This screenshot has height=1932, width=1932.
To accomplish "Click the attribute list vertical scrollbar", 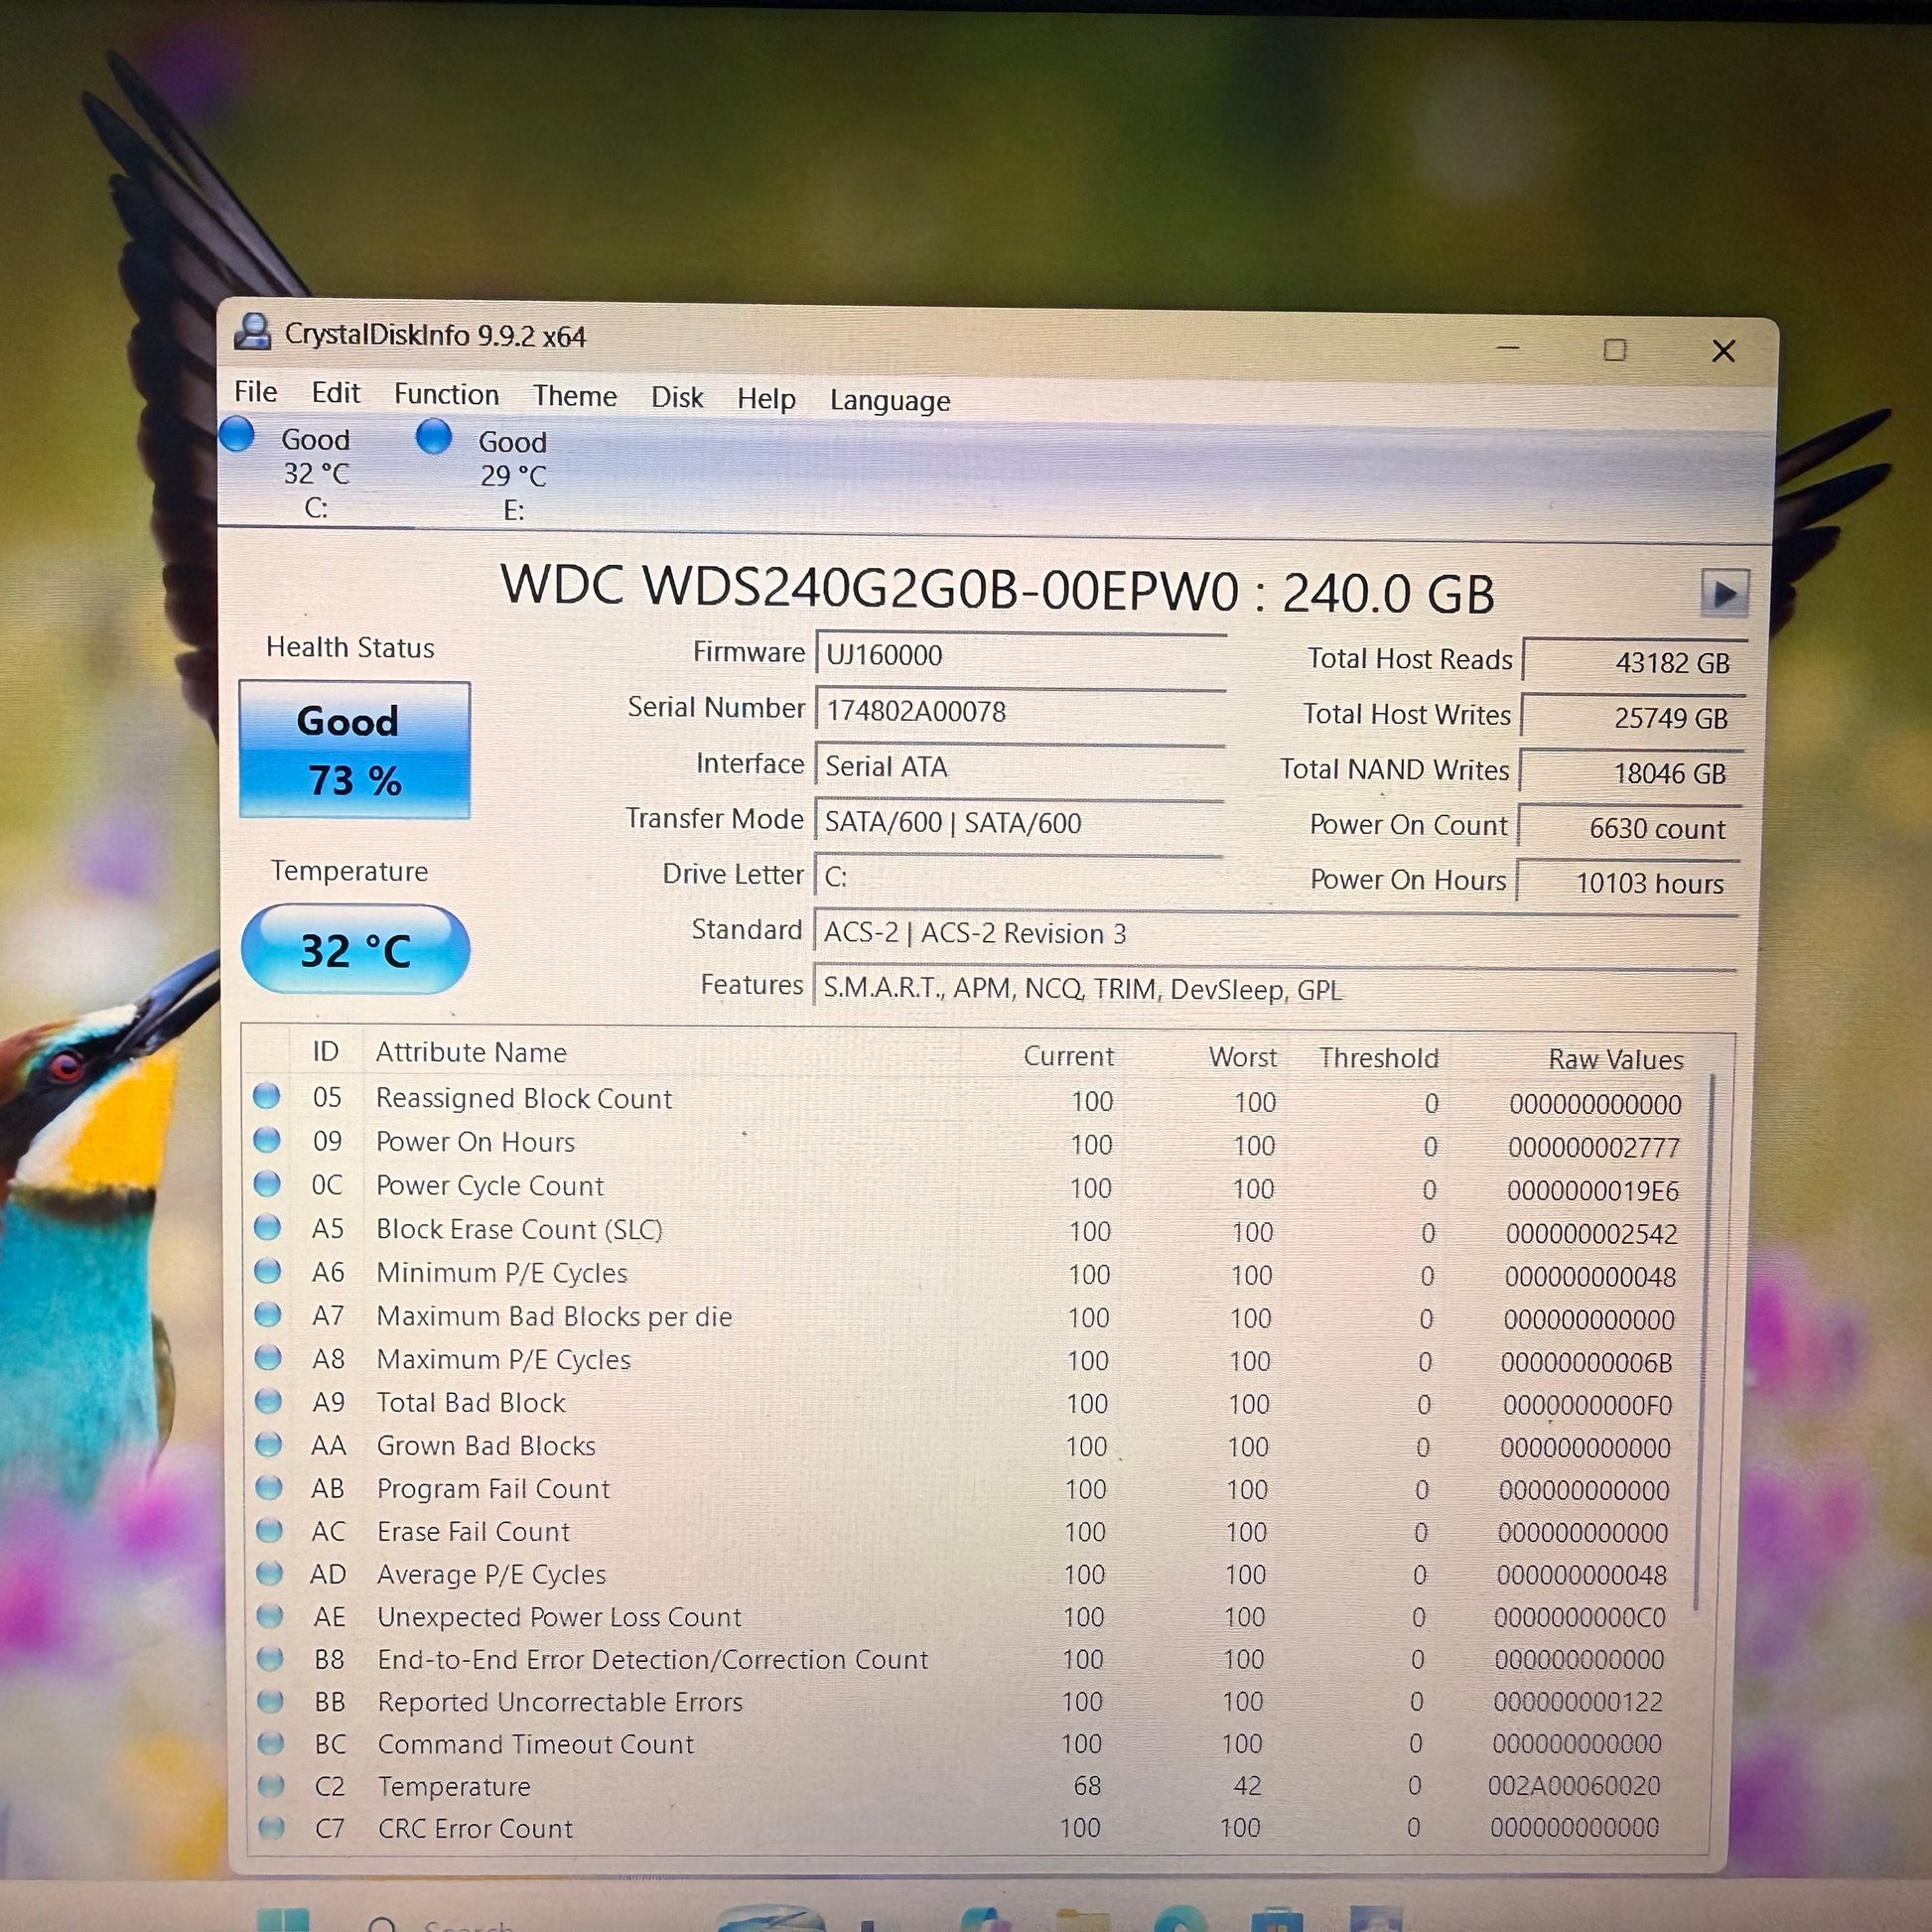I will (x=1703, y=1340).
